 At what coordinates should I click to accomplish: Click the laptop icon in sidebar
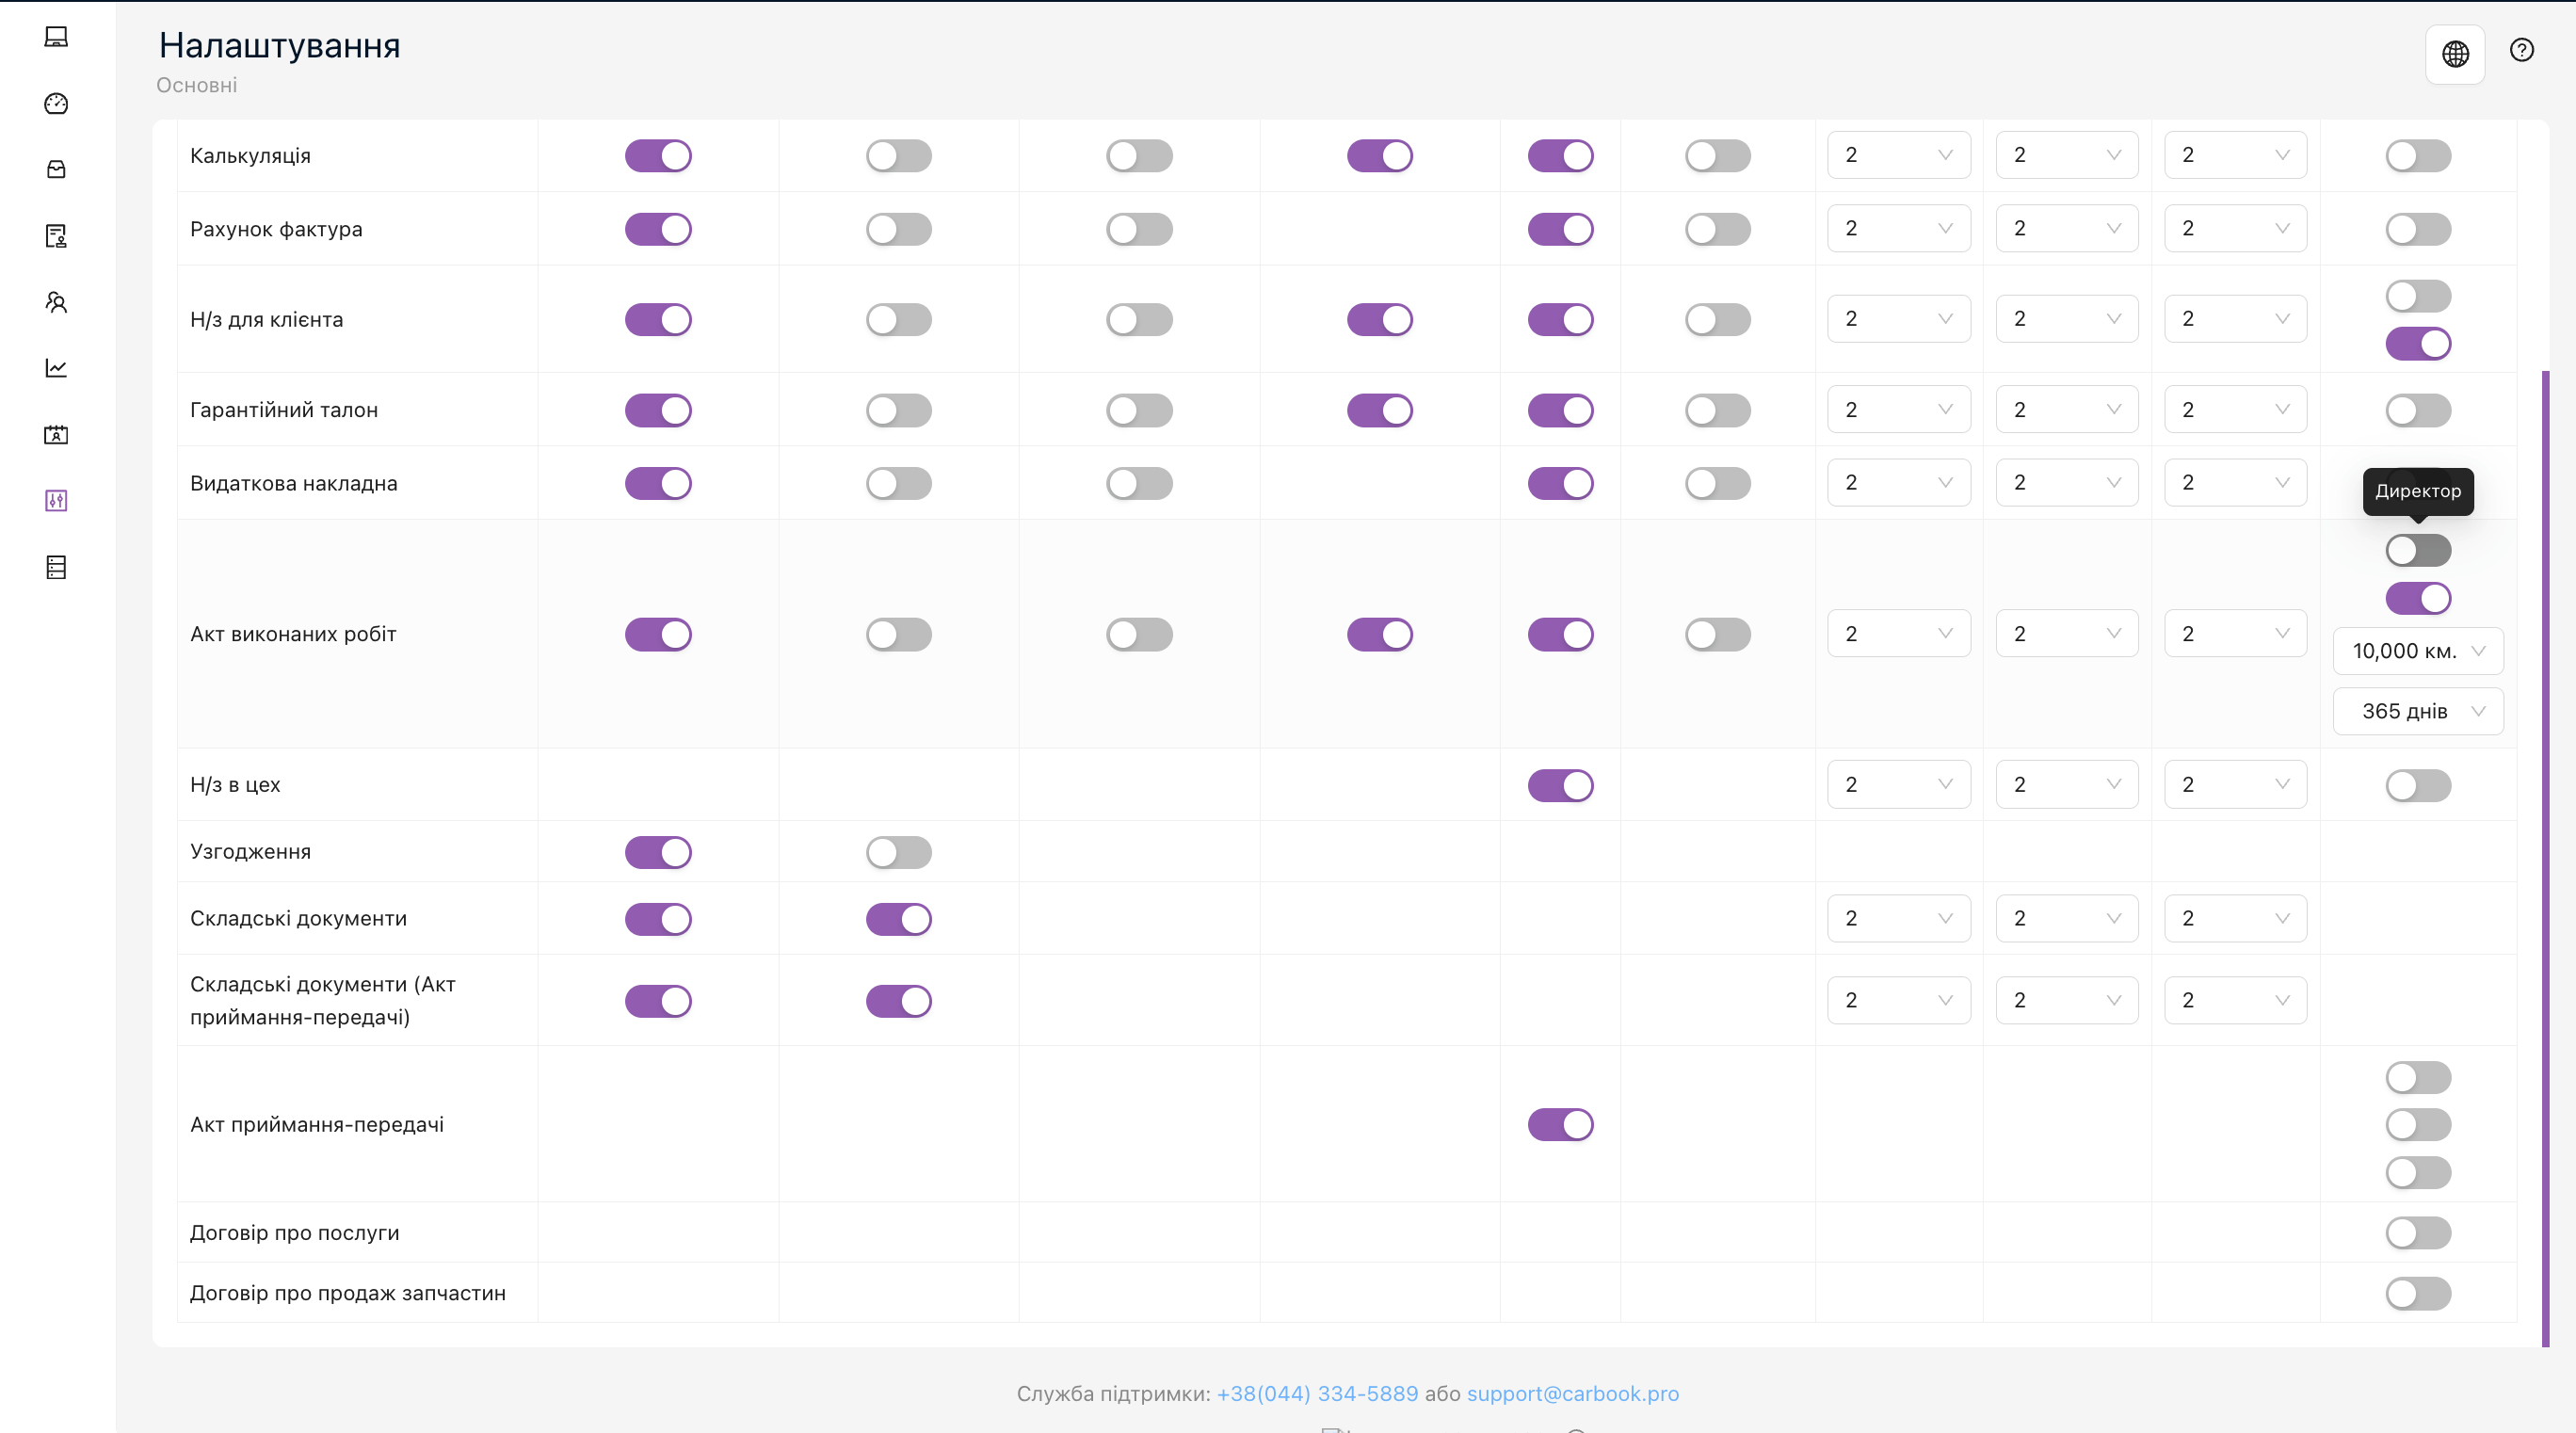56,37
